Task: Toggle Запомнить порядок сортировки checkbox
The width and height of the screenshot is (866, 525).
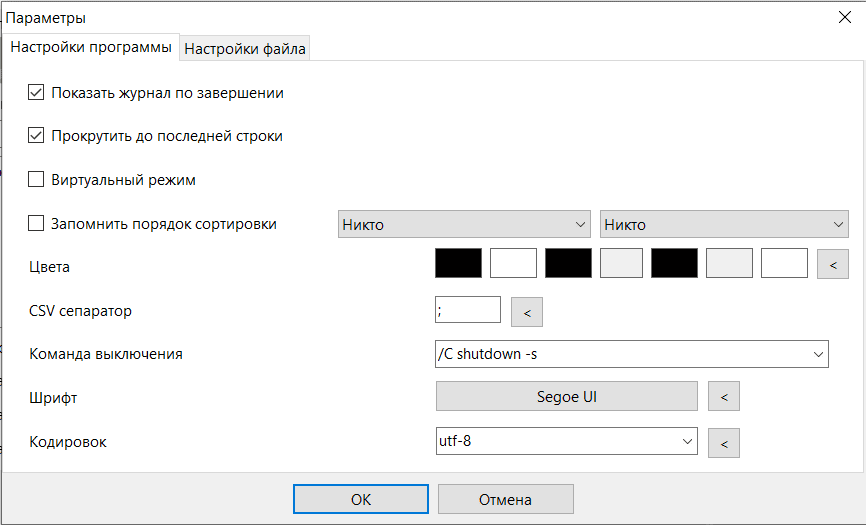Action: (x=37, y=224)
